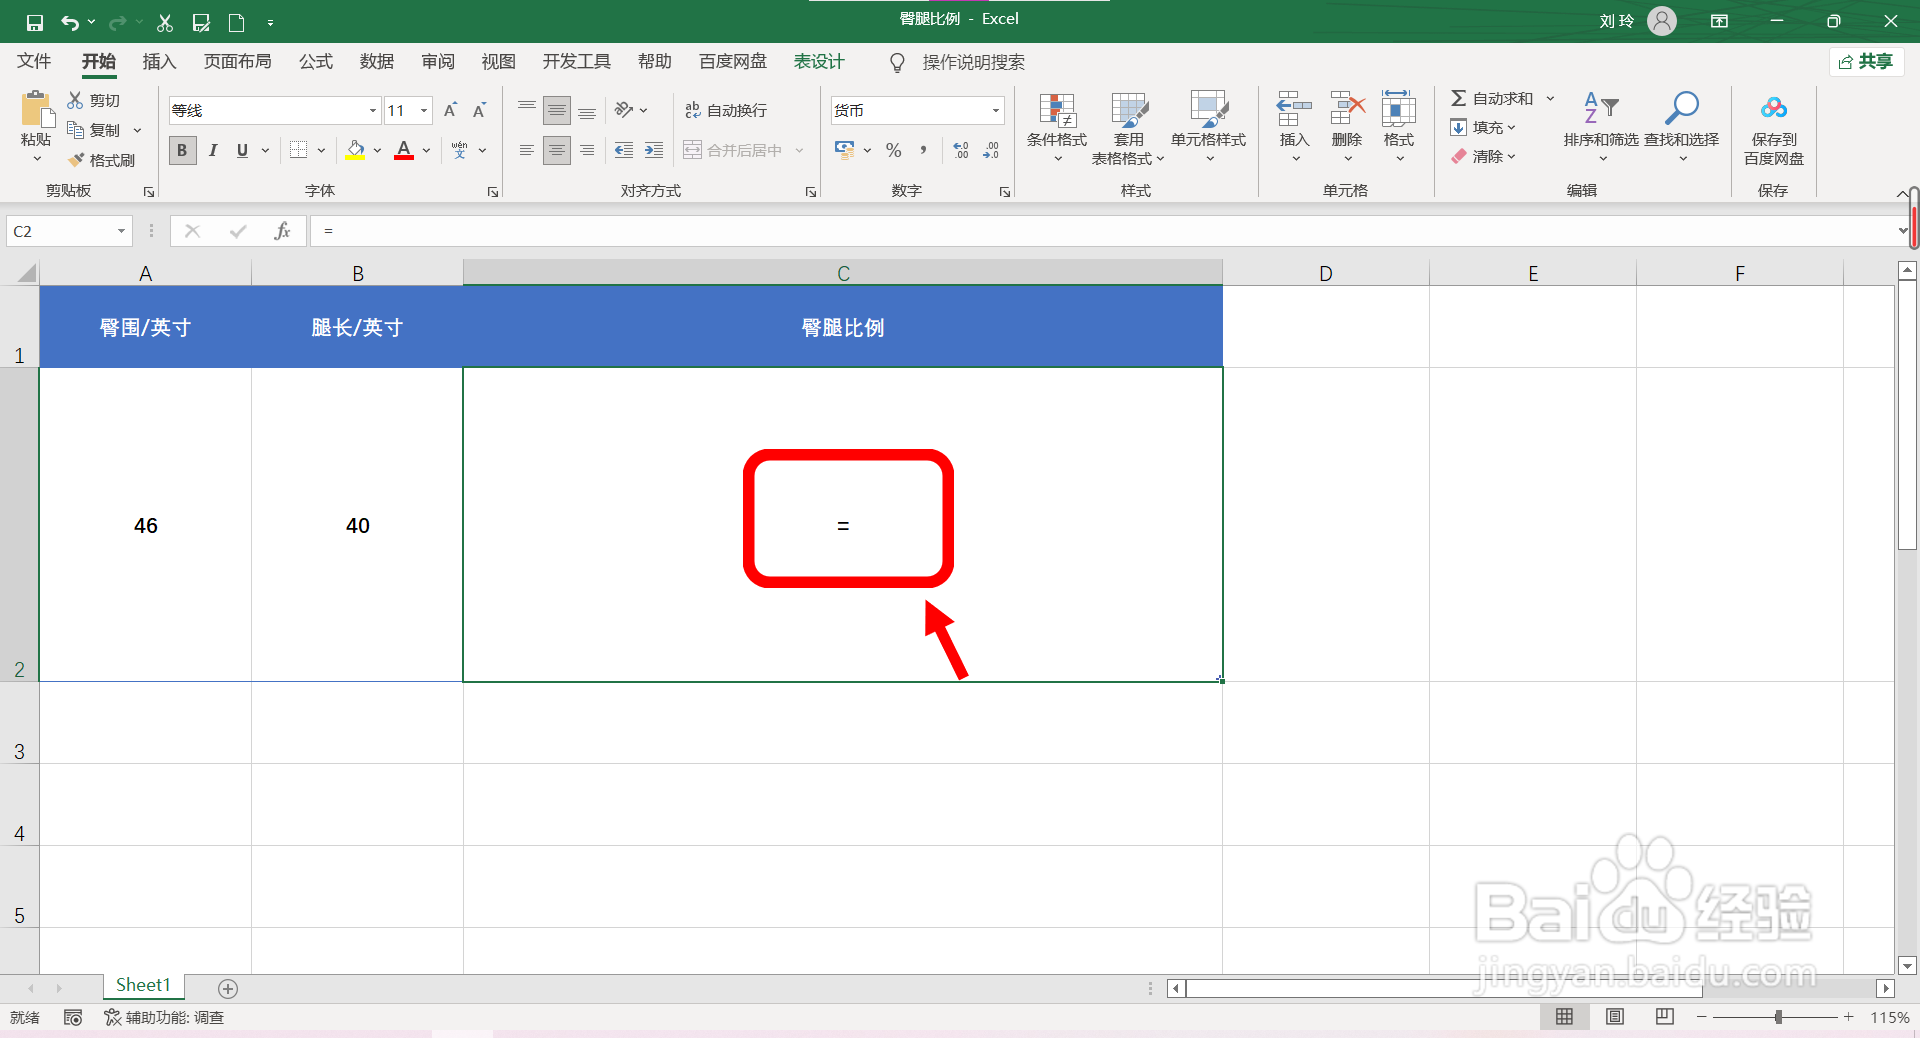Click the Cut (剪切) icon
Image resolution: width=1920 pixels, height=1038 pixels.
74,99
